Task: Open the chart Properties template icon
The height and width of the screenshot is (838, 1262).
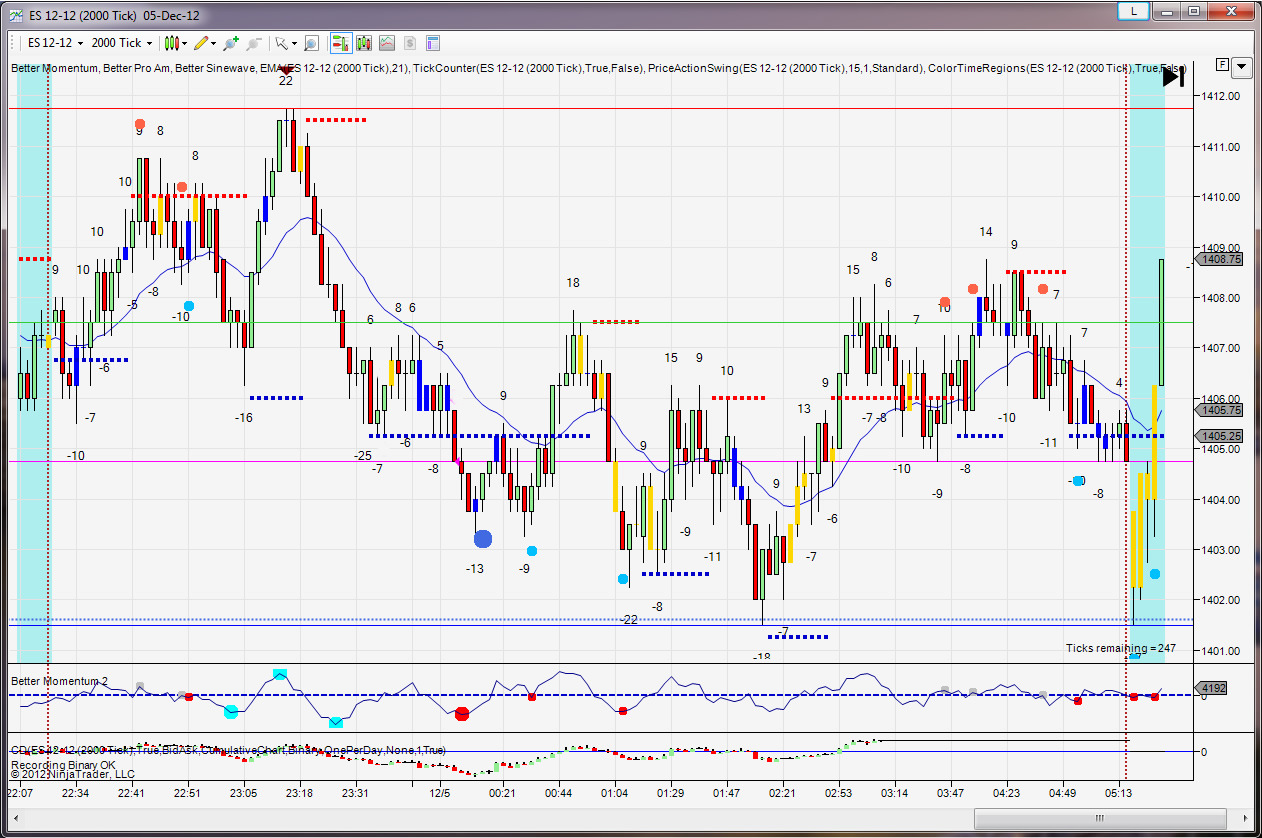Action: click(433, 43)
